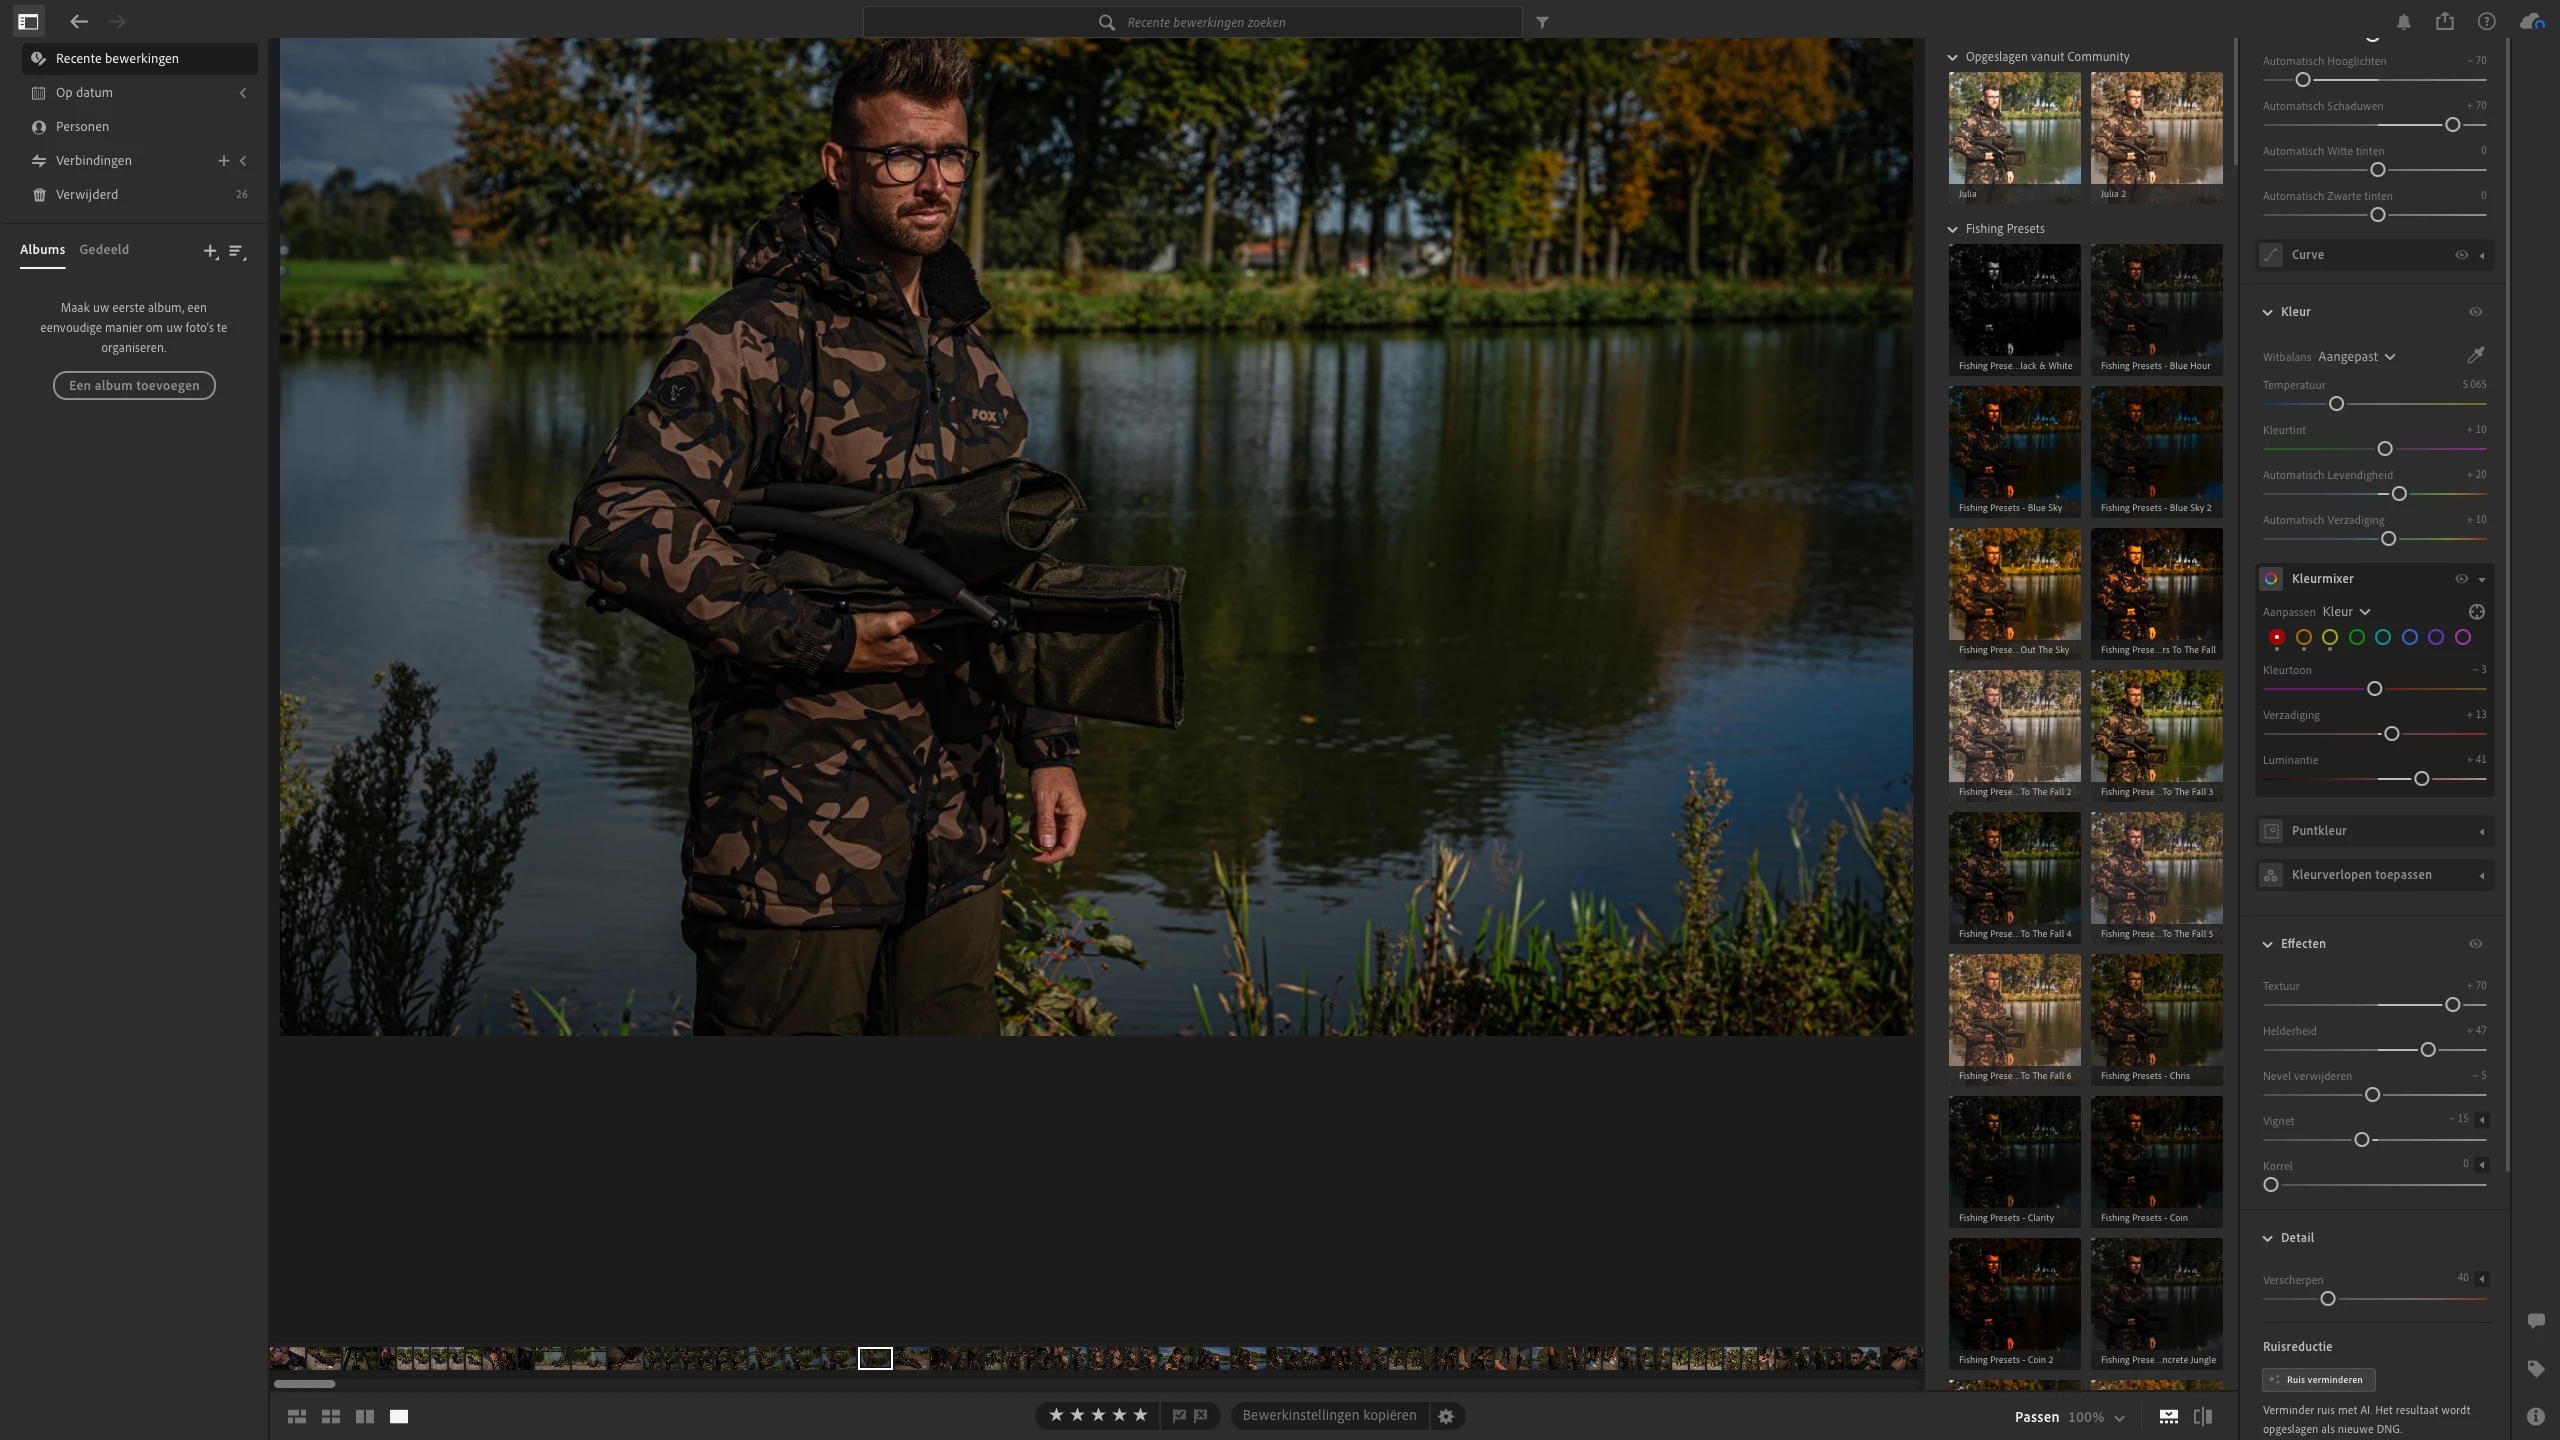
Task: Pick the white balance eyedropper
Action: point(2476,356)
